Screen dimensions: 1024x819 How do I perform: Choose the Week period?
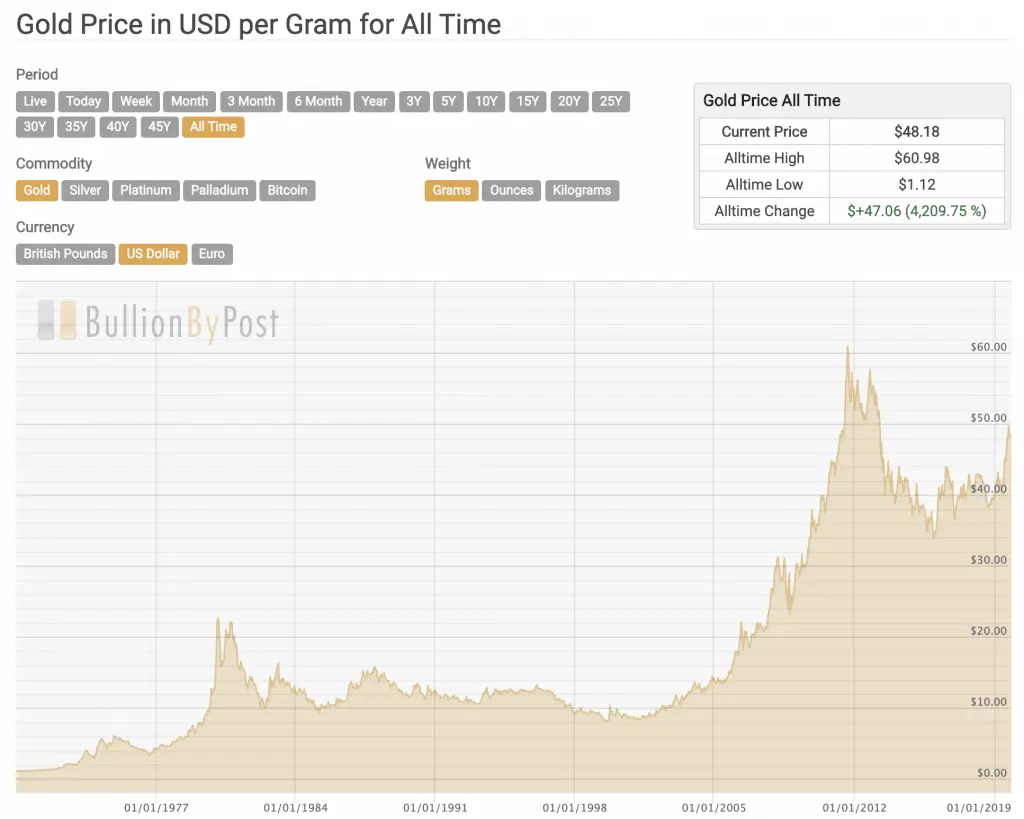click(136, 101)
